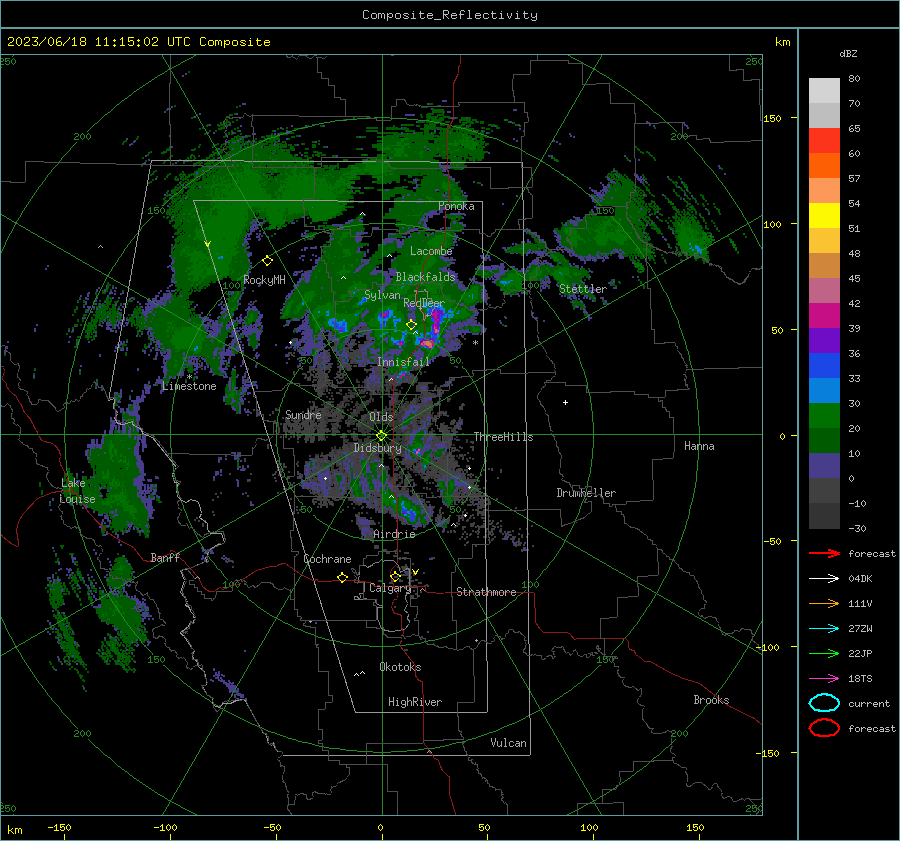
Task: Select the purple 39–36 dBZ color swatch
Action: click(824, 341)
